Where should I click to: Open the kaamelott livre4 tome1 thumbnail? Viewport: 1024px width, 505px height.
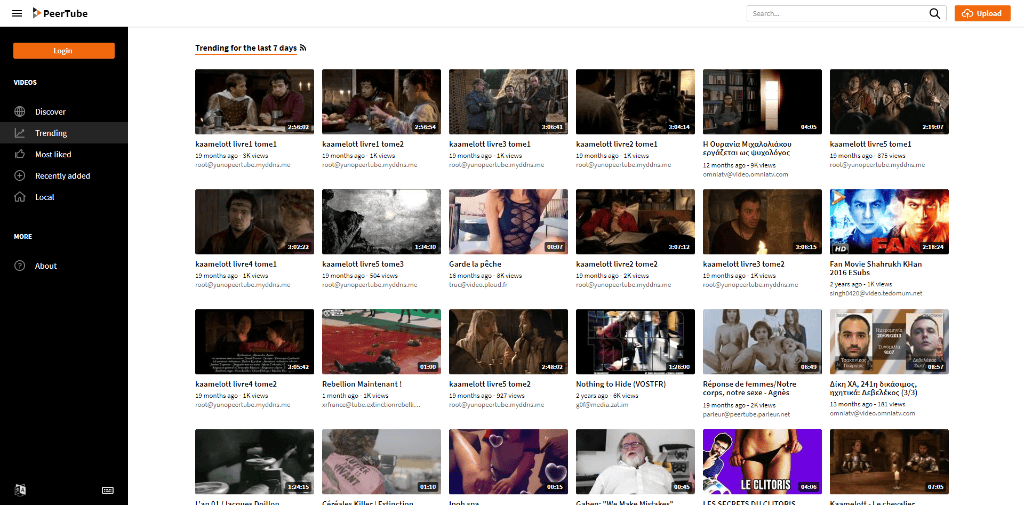255,221
